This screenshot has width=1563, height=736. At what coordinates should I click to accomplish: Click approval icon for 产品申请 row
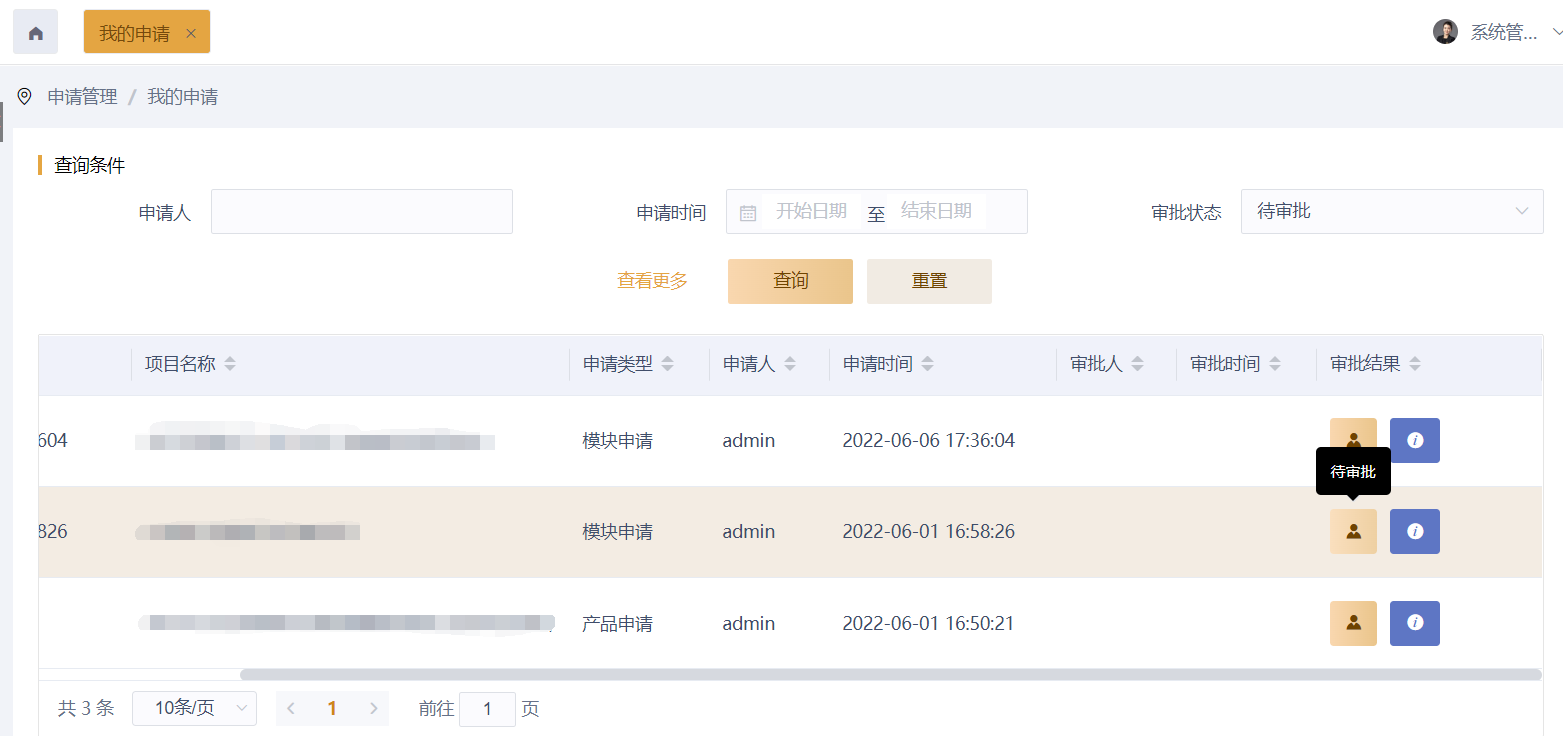pyautogui.click(x=1353, y=623)
